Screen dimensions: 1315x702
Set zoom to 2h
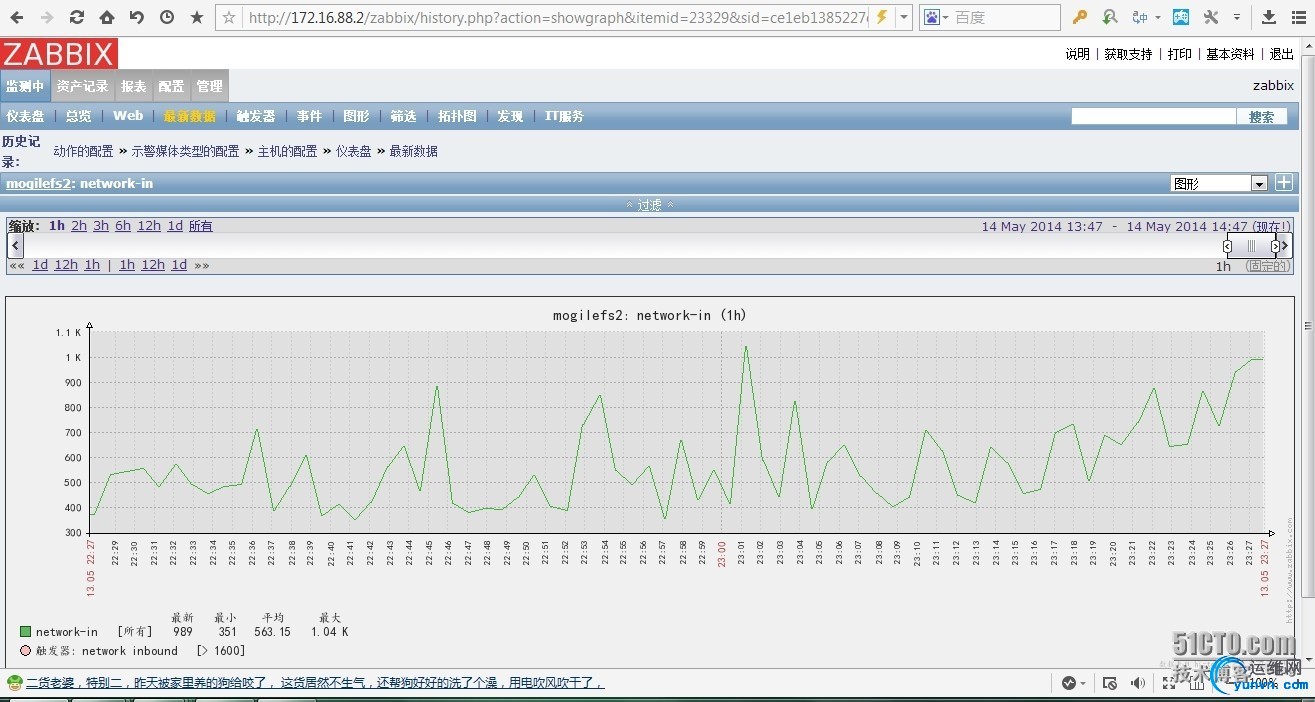point(79,226)
